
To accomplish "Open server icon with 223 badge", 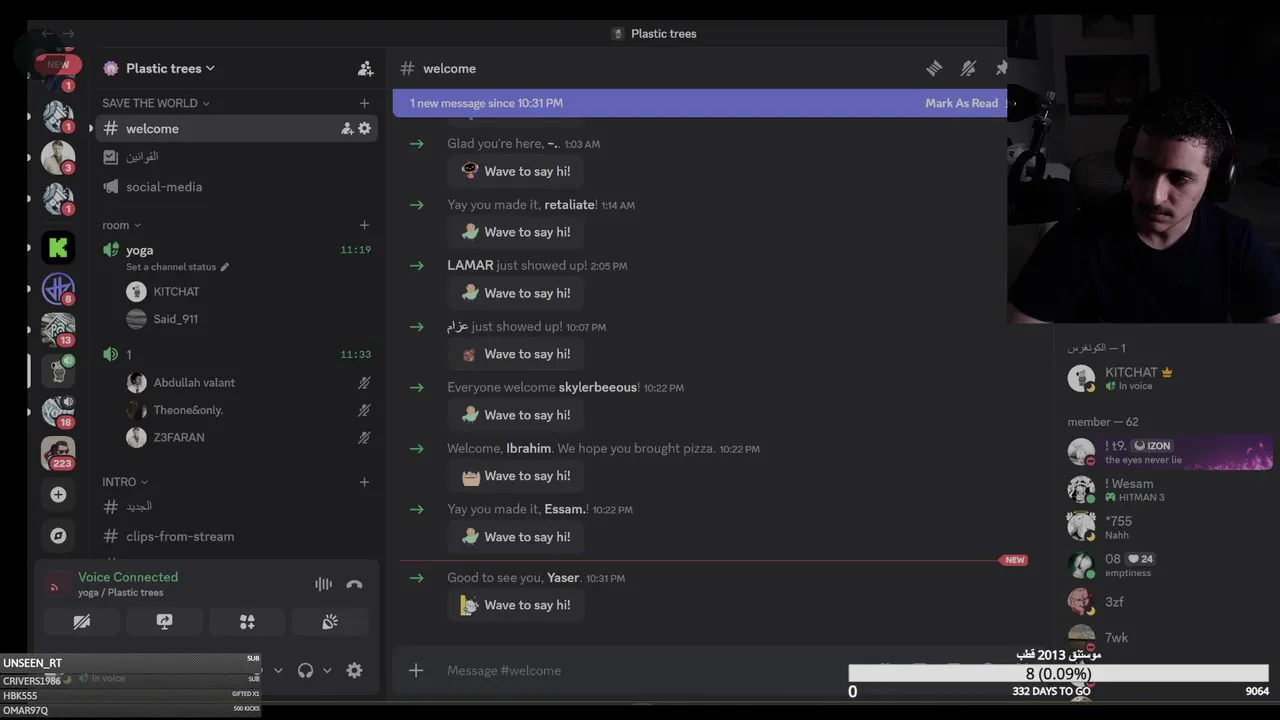I will 58,453.
